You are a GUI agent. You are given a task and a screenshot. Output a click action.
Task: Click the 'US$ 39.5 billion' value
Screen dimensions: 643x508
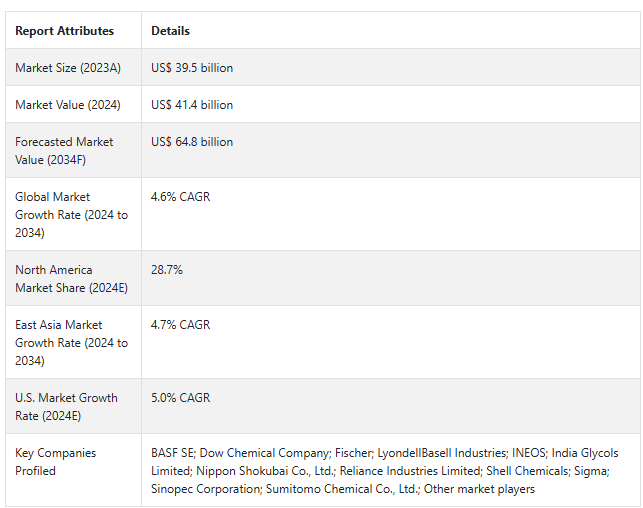[192, 68]
